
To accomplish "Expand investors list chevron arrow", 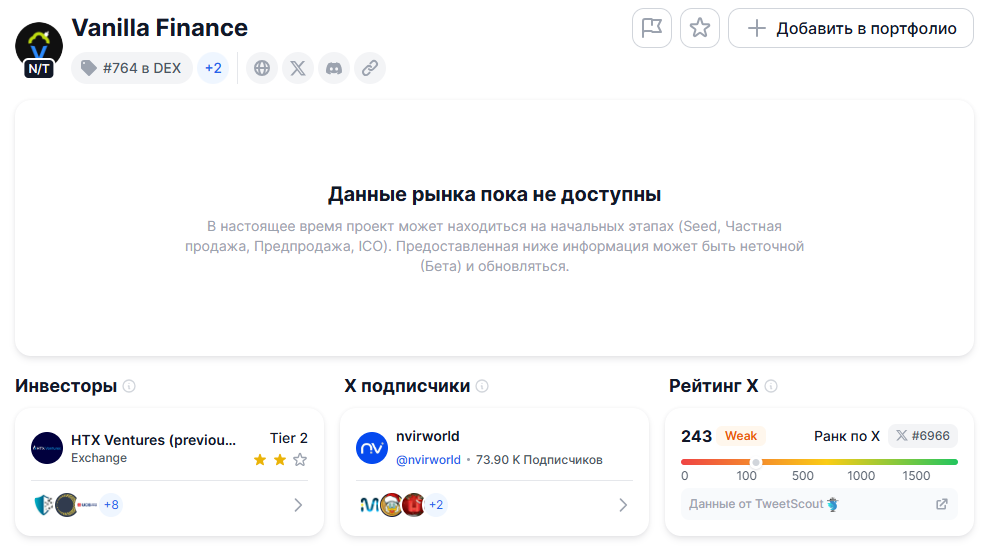I will 298,505.
